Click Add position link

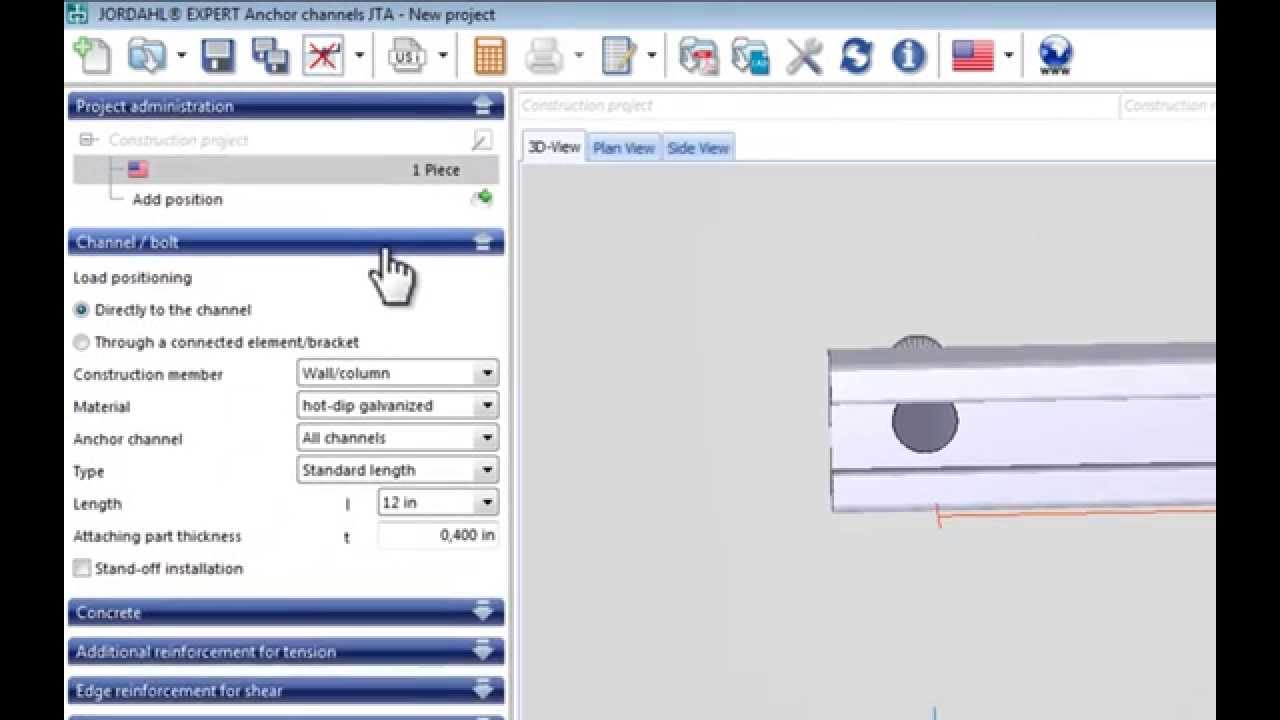(x=178, y=199)
